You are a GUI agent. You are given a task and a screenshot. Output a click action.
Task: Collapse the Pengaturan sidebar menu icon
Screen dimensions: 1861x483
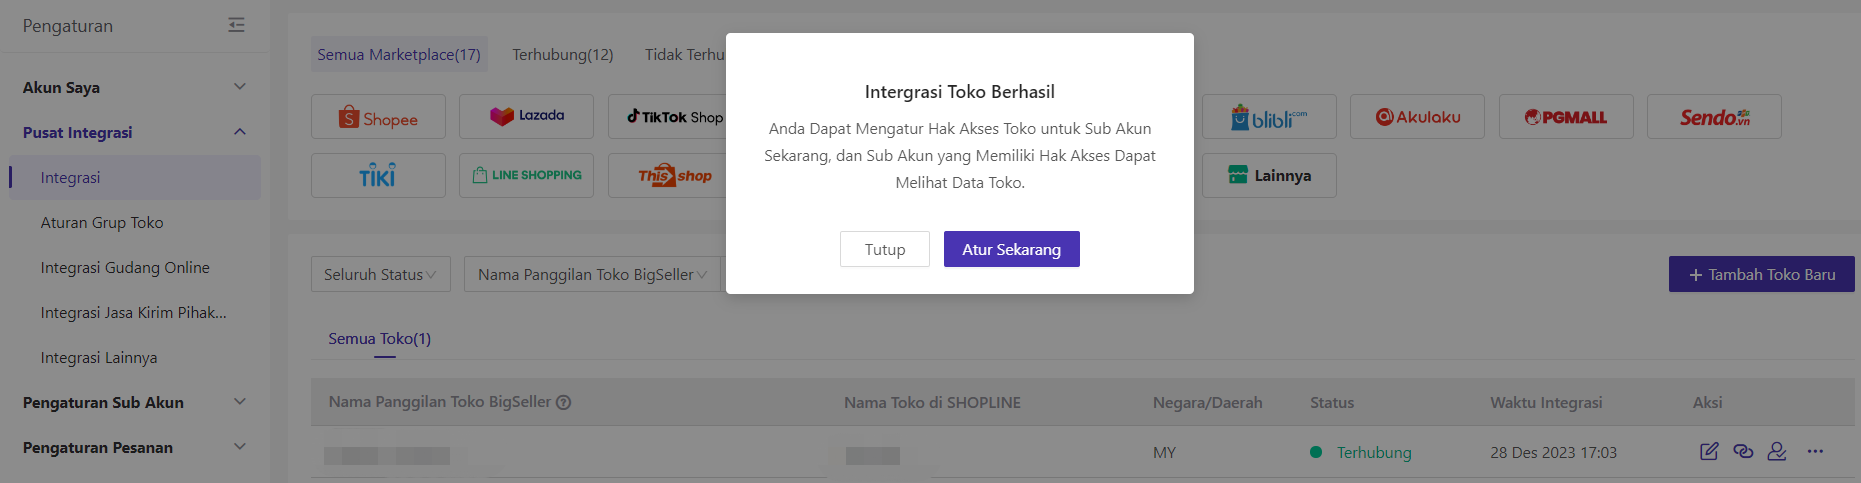coord(236,25)
